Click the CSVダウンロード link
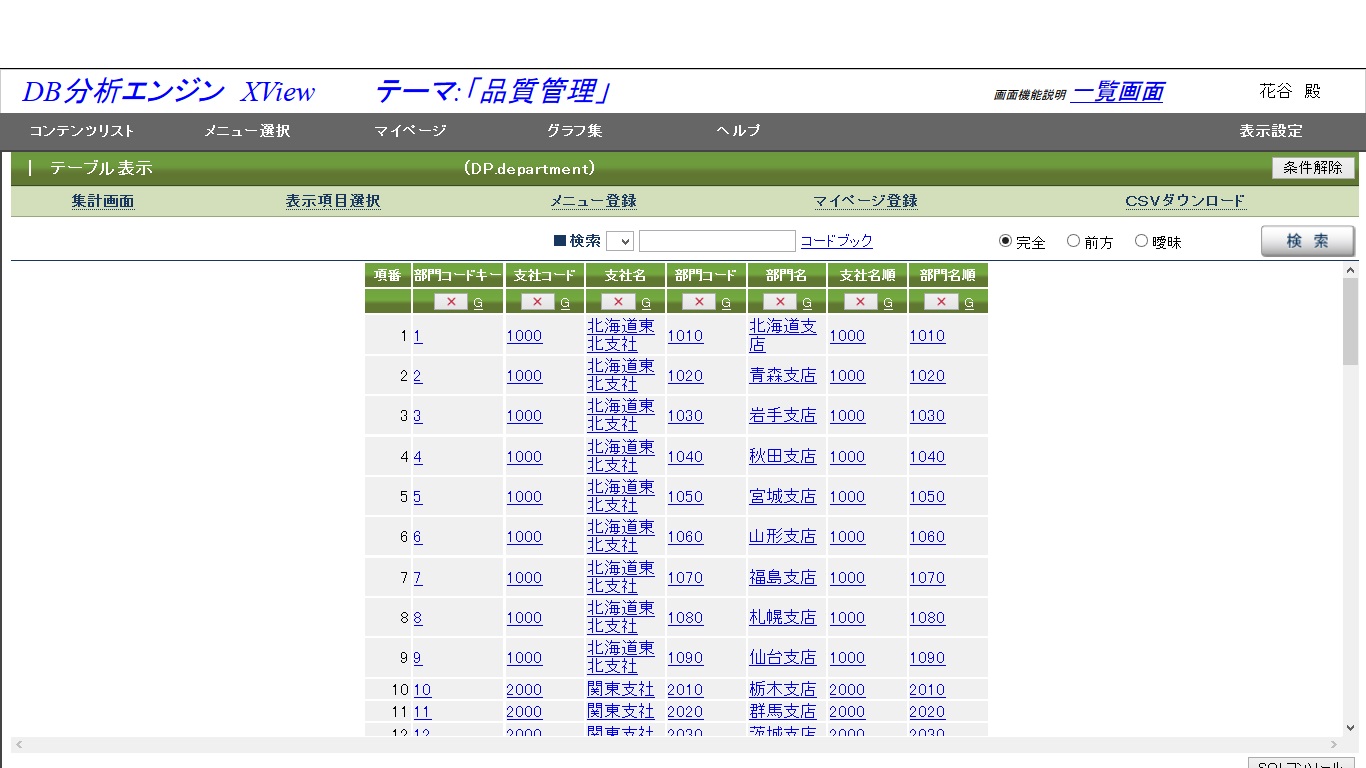This screenshot has width=1366, height=768. click(1185, 200)
